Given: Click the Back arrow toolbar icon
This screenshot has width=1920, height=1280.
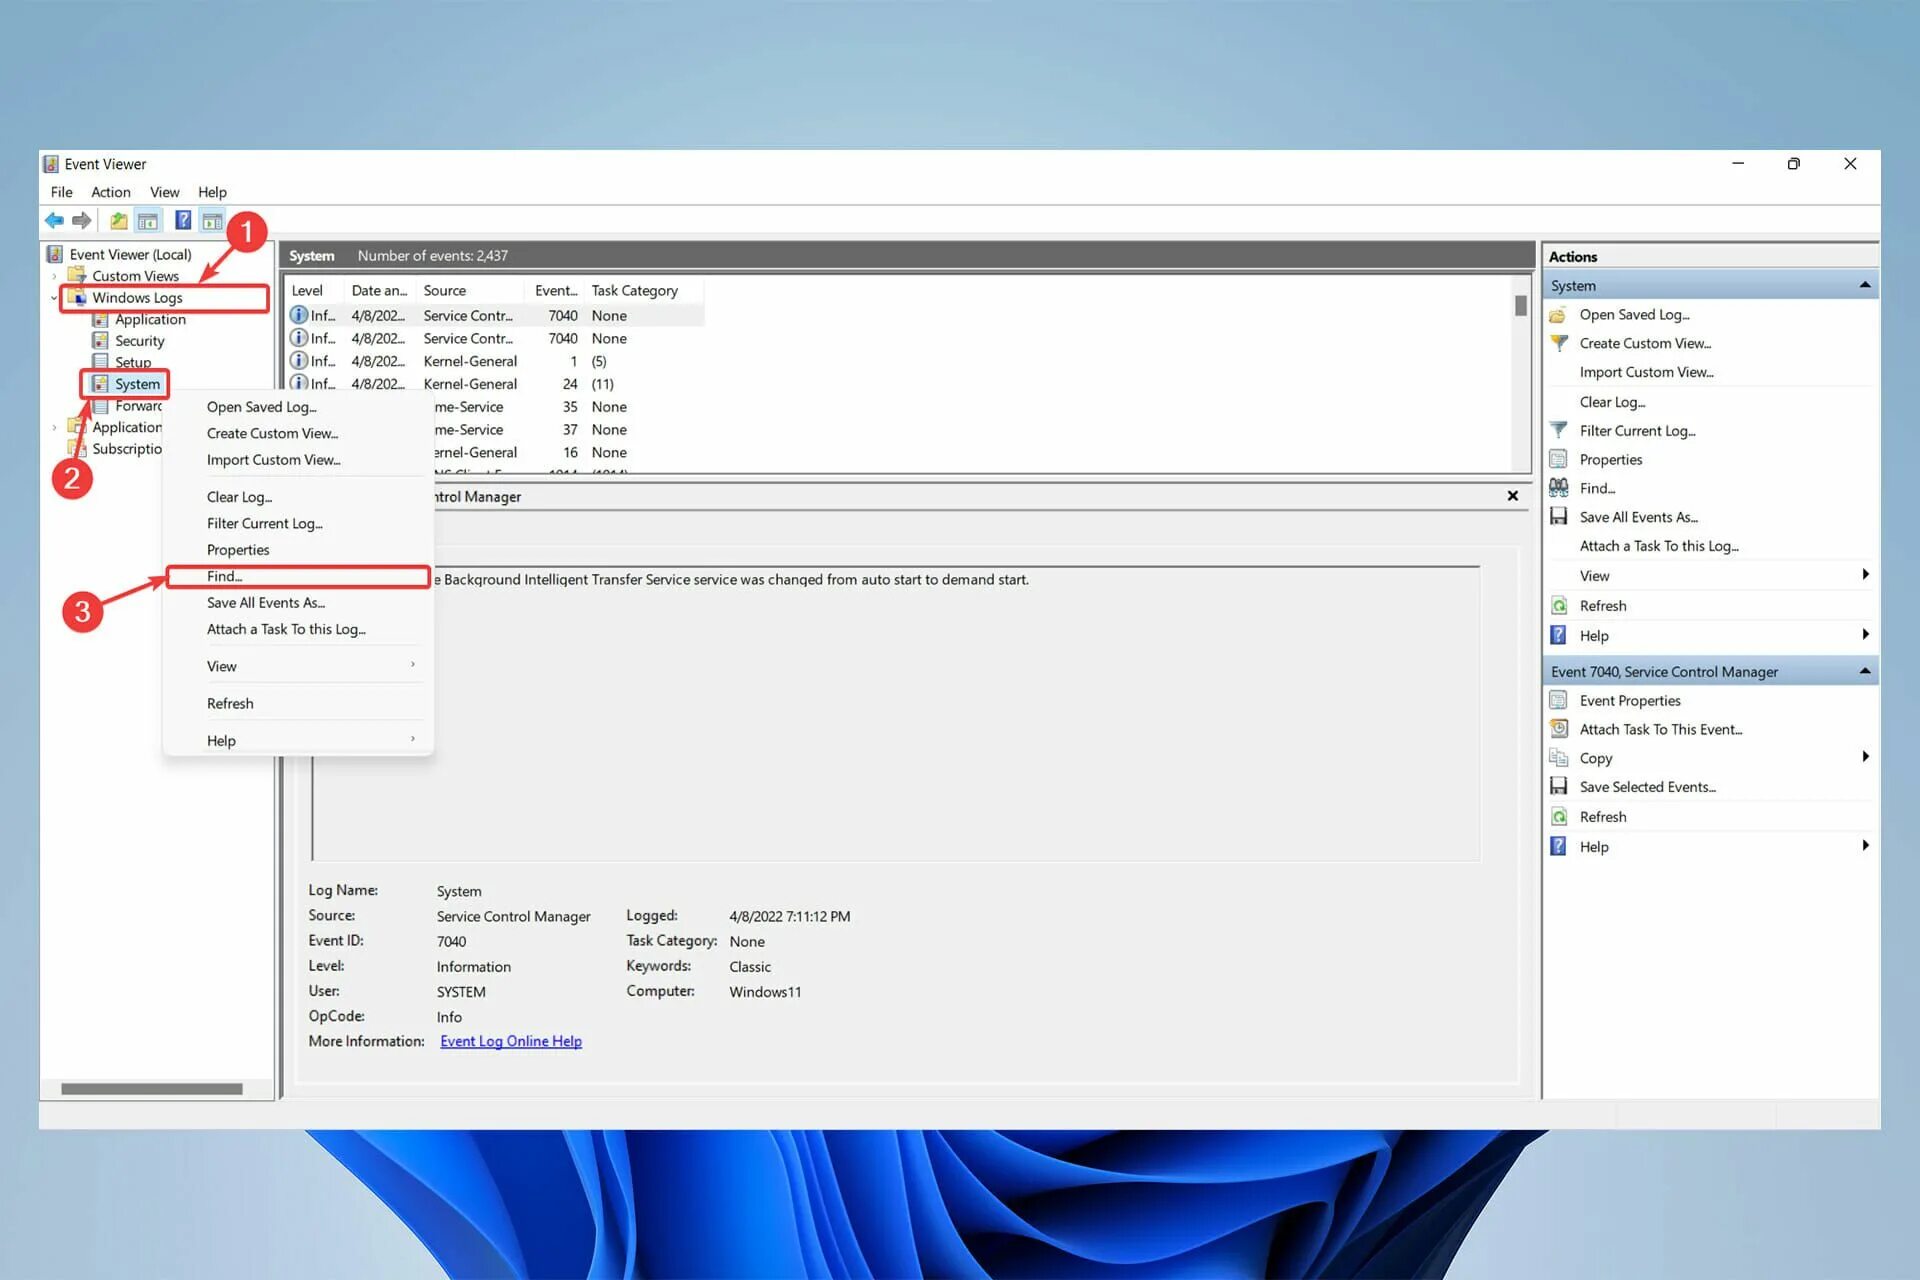Looking at the screenshot, I should point(54,220).
